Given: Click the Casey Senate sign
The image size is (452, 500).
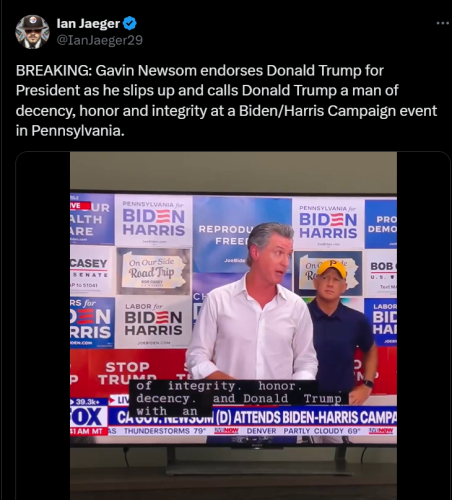Looking at the screenshot, I should coord(89,271).
